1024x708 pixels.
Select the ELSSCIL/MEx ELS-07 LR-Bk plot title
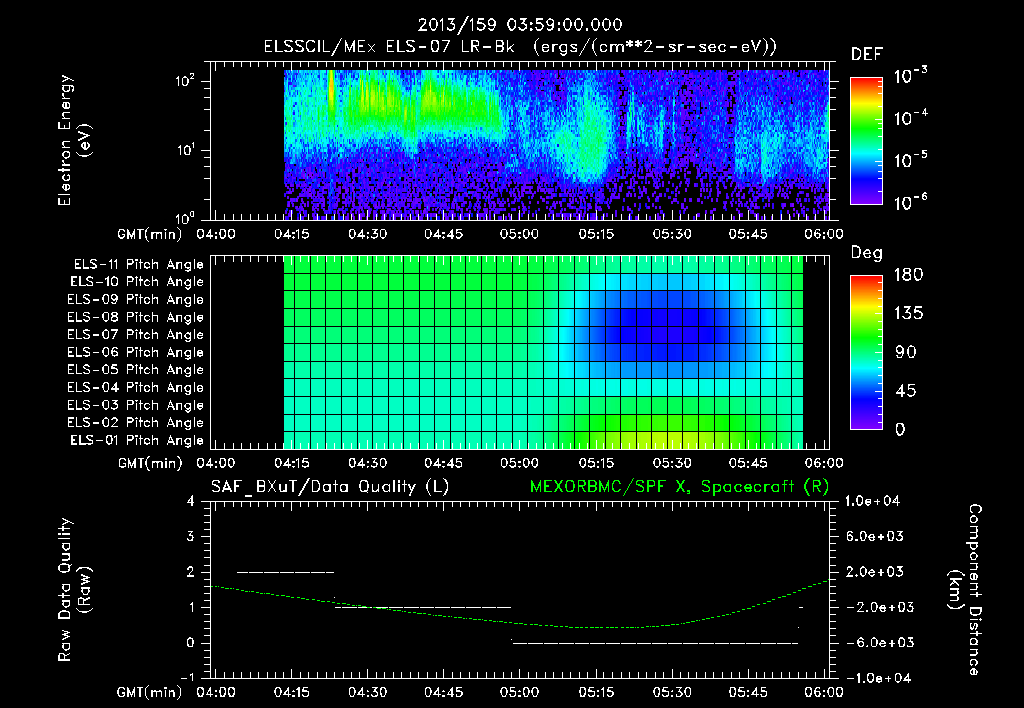pos(520,47)
